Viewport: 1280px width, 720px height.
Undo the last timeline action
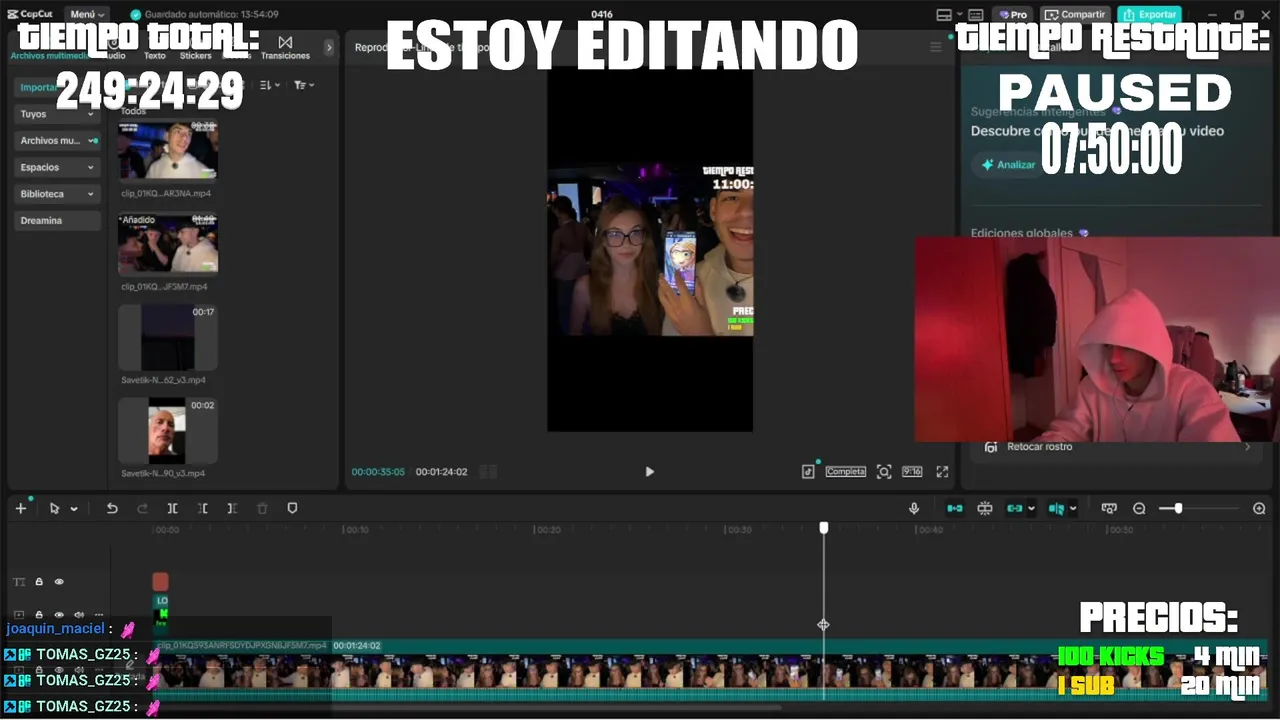coord(112,508)
